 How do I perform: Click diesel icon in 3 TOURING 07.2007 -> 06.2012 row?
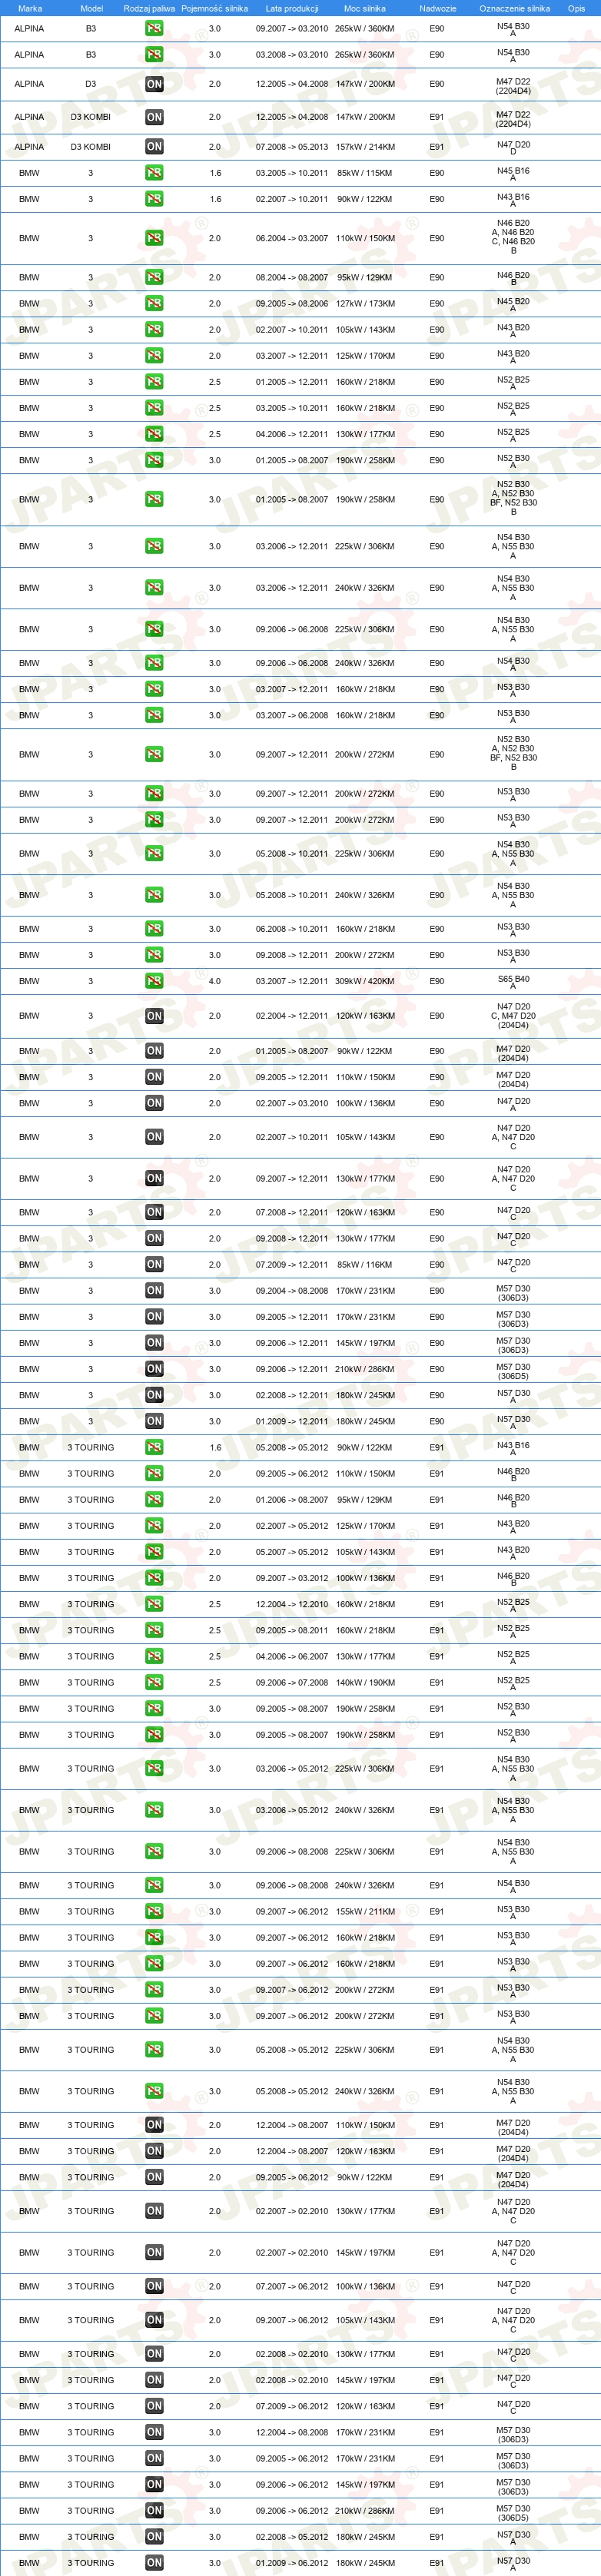(x=154, y=2286)
